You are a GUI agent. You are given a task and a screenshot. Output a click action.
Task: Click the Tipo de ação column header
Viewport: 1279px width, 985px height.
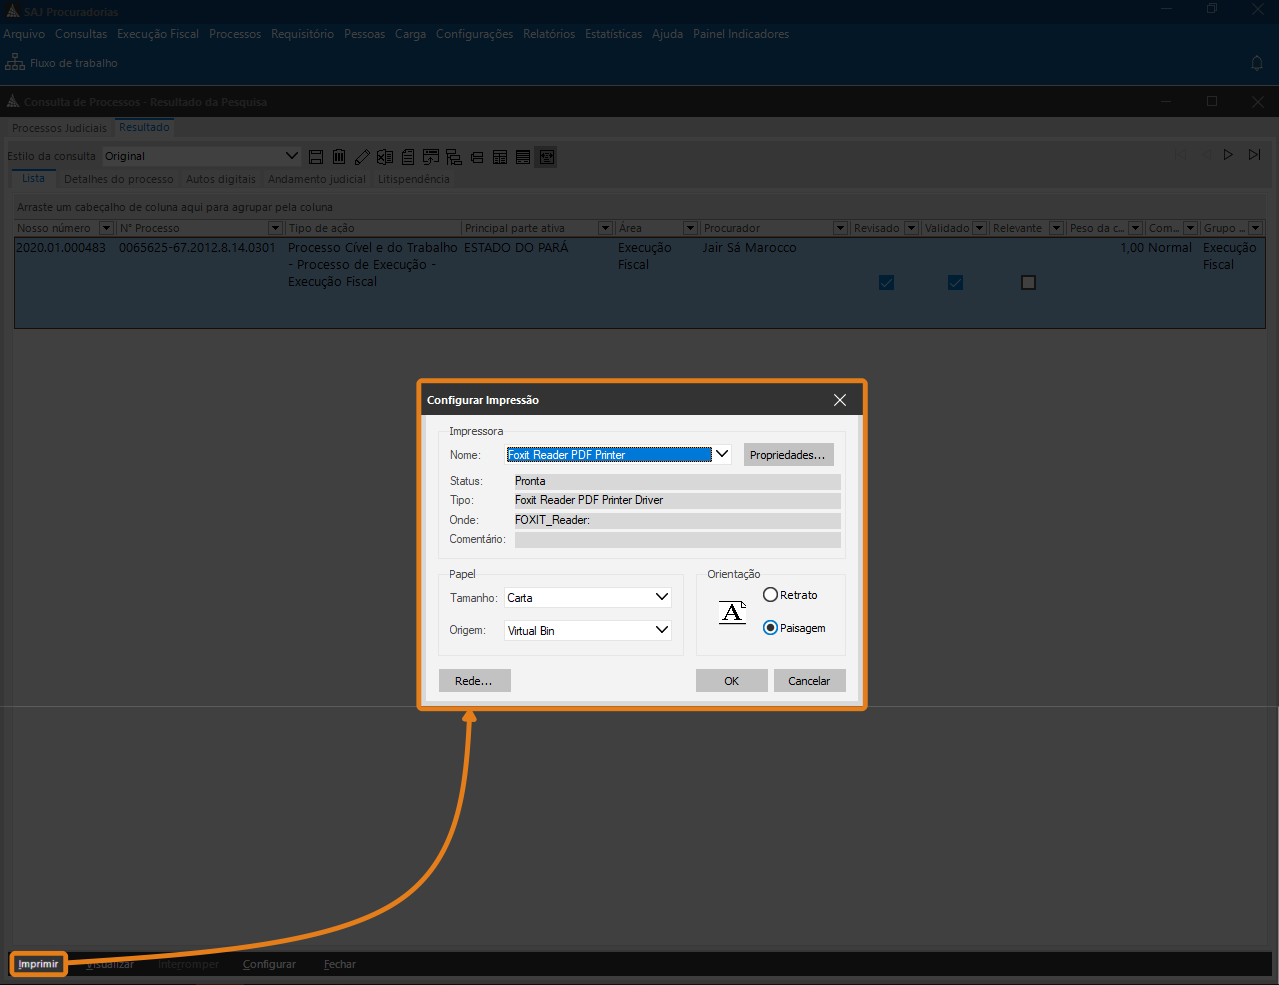374,228
